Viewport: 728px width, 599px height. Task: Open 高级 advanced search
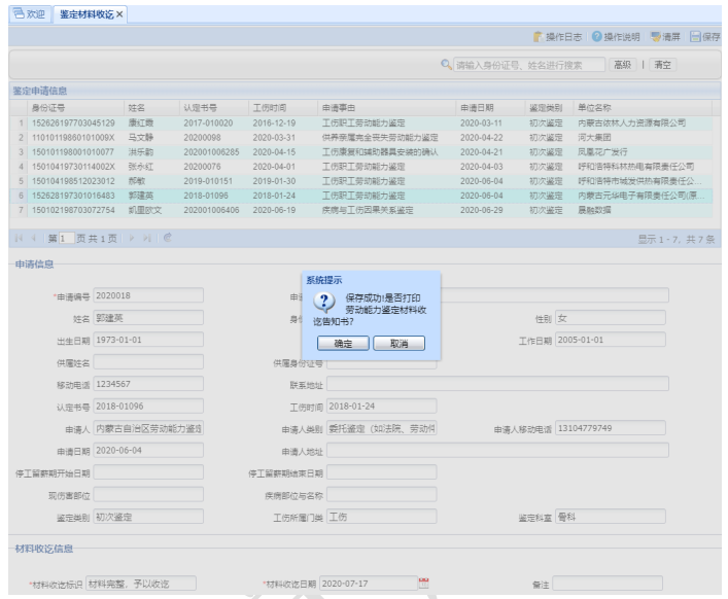click(622, 65)
